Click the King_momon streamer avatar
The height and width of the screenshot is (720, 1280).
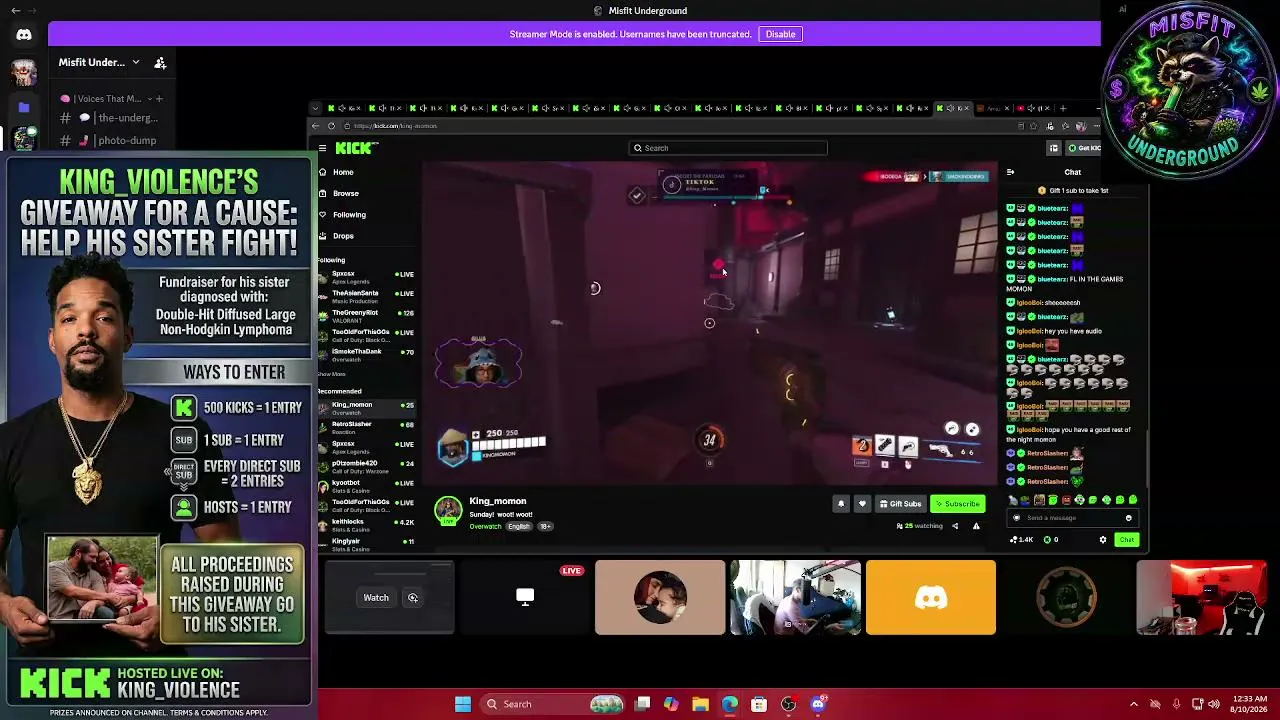448,510
